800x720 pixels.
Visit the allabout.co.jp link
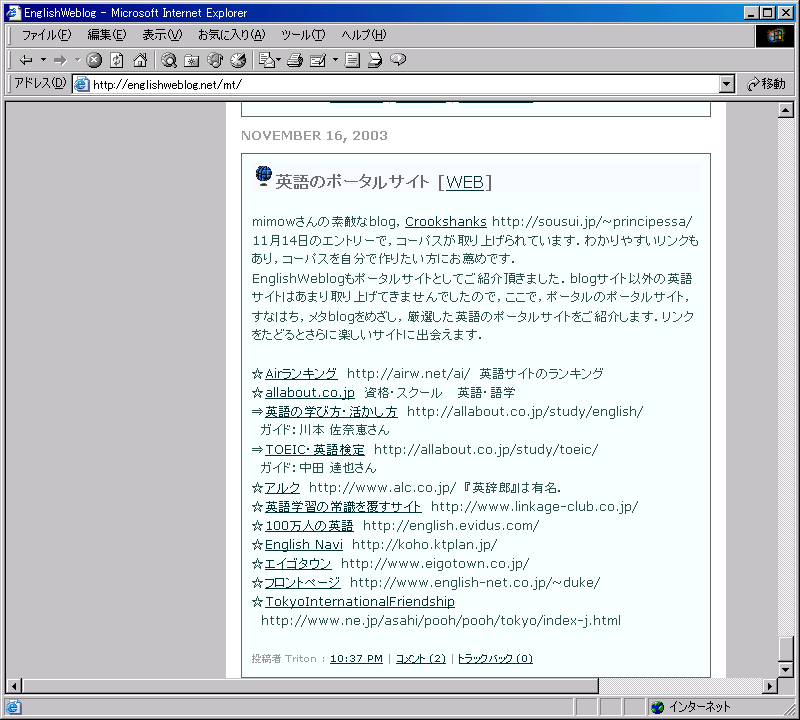point(310,392)
